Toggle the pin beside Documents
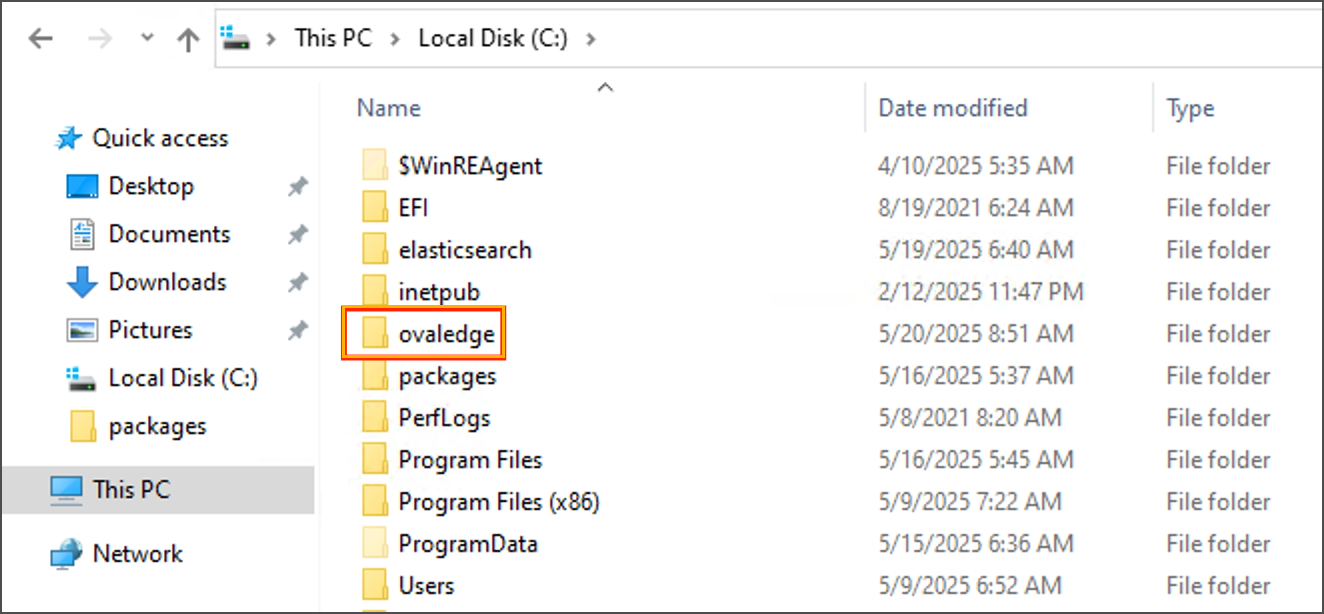Image resolution: width=1324 pixels, height=614 pixels. (x=297, y=235)
